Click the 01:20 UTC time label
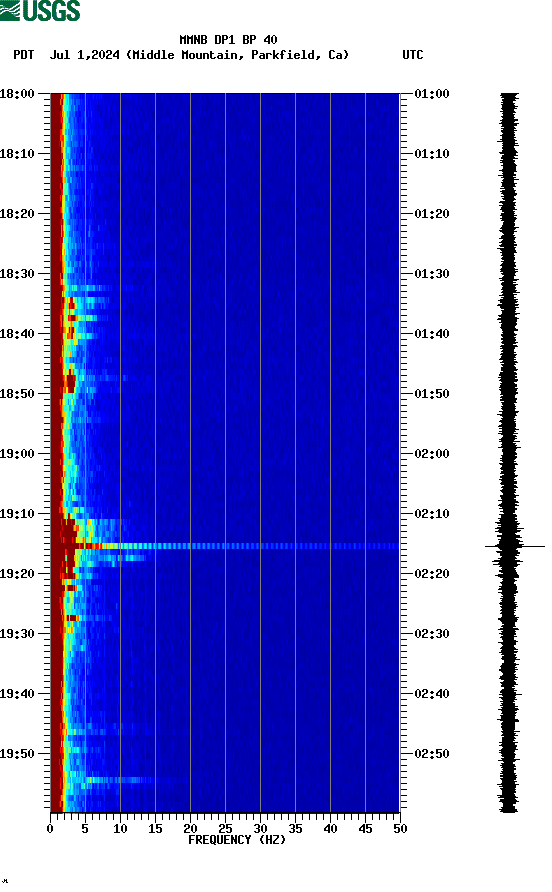This screenshot has height=892, width=552. (432, 214)
